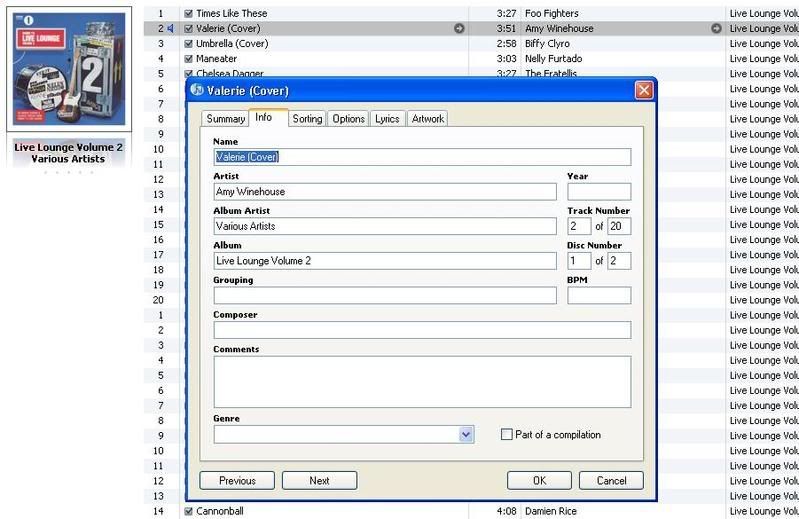The image size is (799, 519).
Task: Select the Biffy Clyro artist cell
Action: (547, 44)
